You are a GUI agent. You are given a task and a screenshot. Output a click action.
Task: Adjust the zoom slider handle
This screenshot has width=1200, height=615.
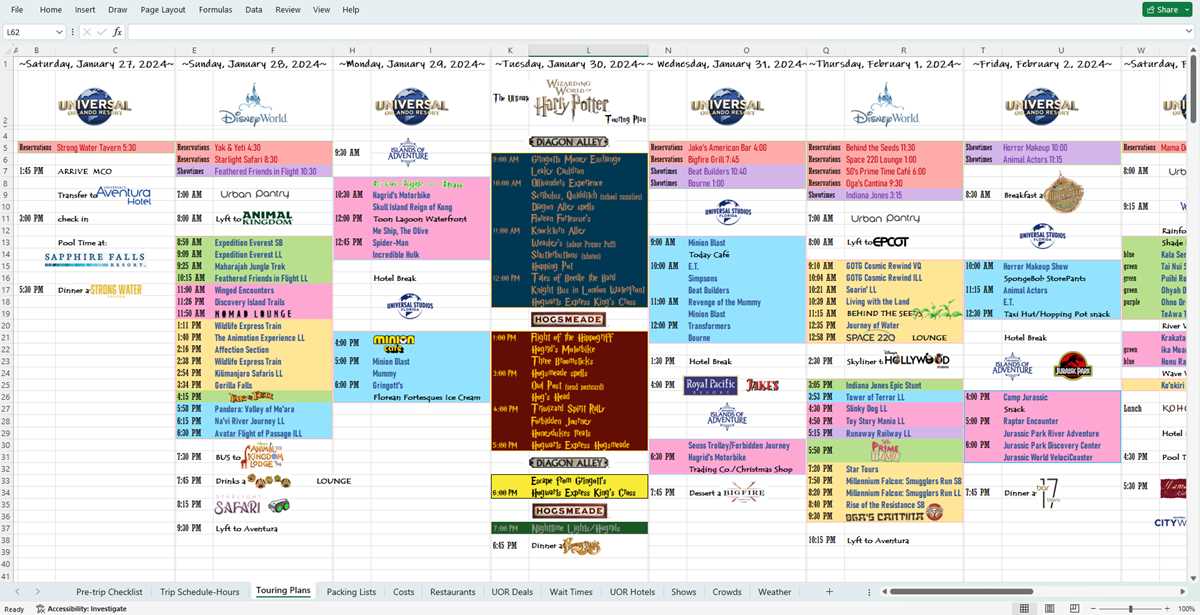tap(1131, 608)
